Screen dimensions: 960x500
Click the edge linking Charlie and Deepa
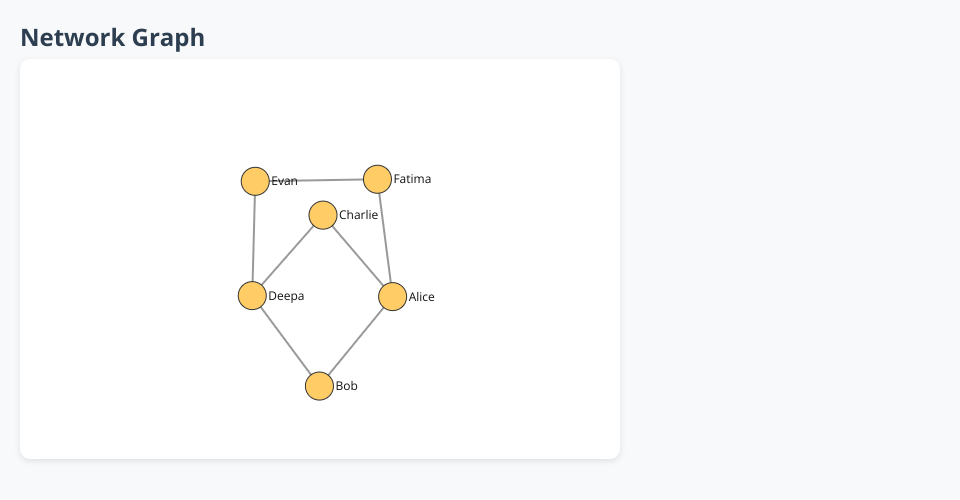click(x=287, y=255)
